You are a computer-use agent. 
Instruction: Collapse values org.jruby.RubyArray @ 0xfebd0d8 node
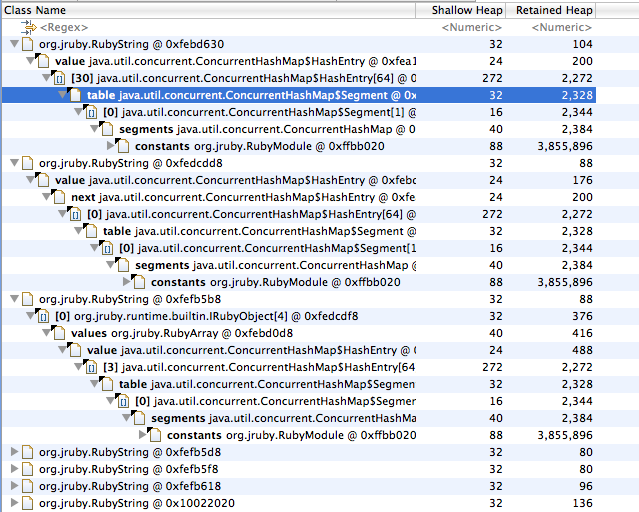tap(46, 333)
